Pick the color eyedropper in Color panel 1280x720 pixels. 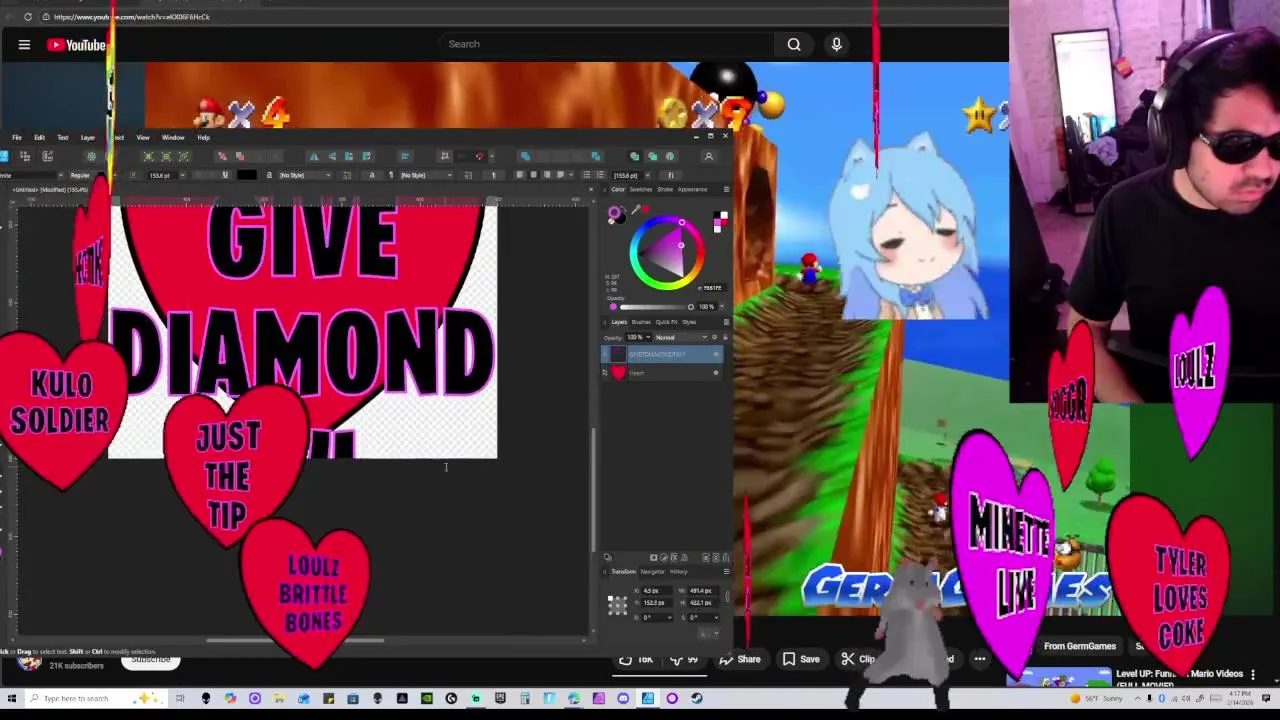coord(635,209)
